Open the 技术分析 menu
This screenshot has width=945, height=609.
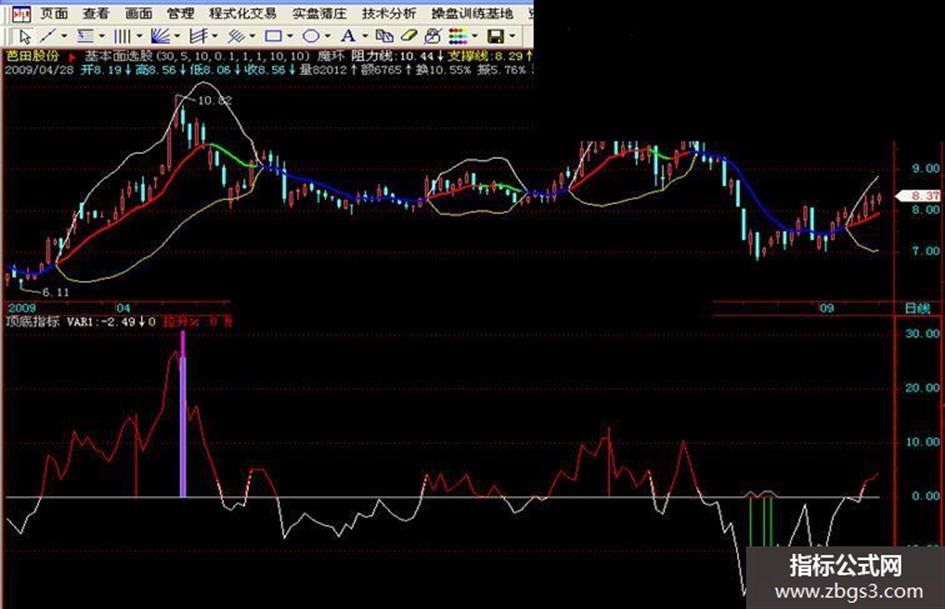click(x=389, y=13)
